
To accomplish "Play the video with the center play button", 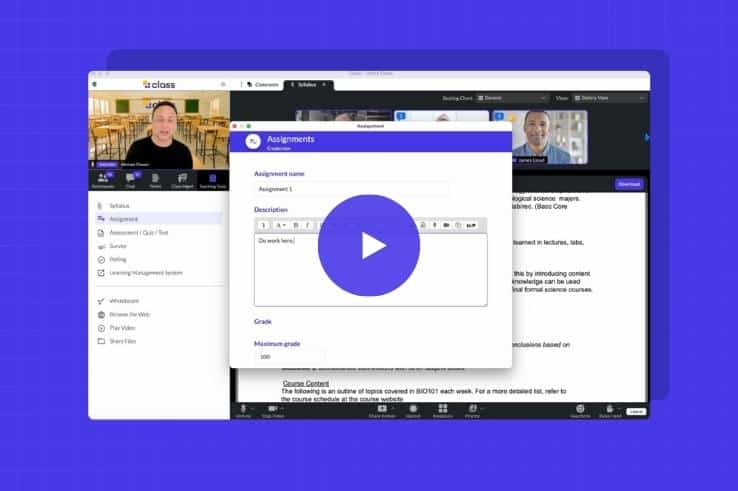I will (x=369, y=245).
